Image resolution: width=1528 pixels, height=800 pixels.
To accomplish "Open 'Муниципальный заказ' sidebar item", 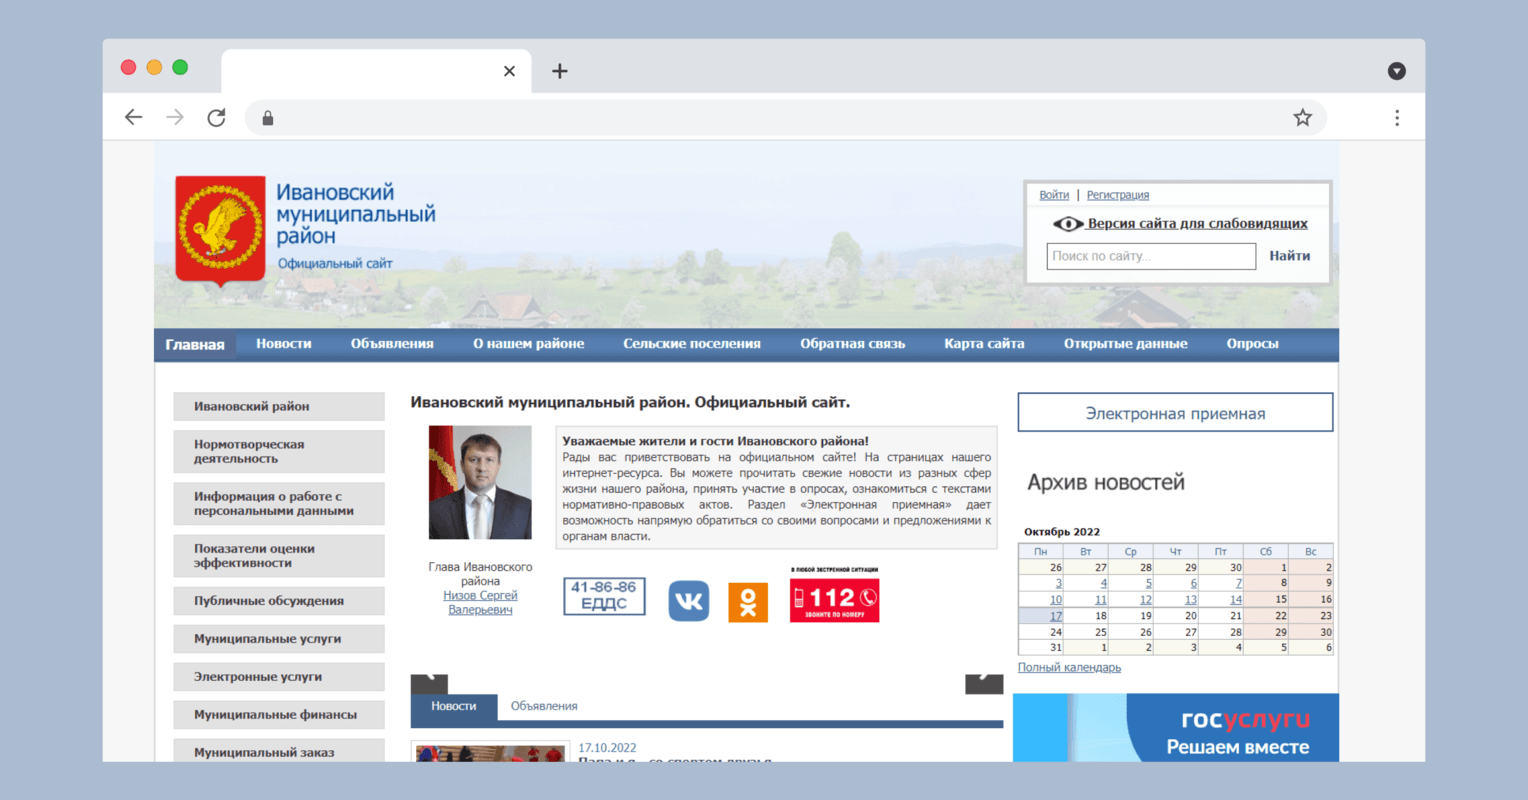I will (279, 751).
